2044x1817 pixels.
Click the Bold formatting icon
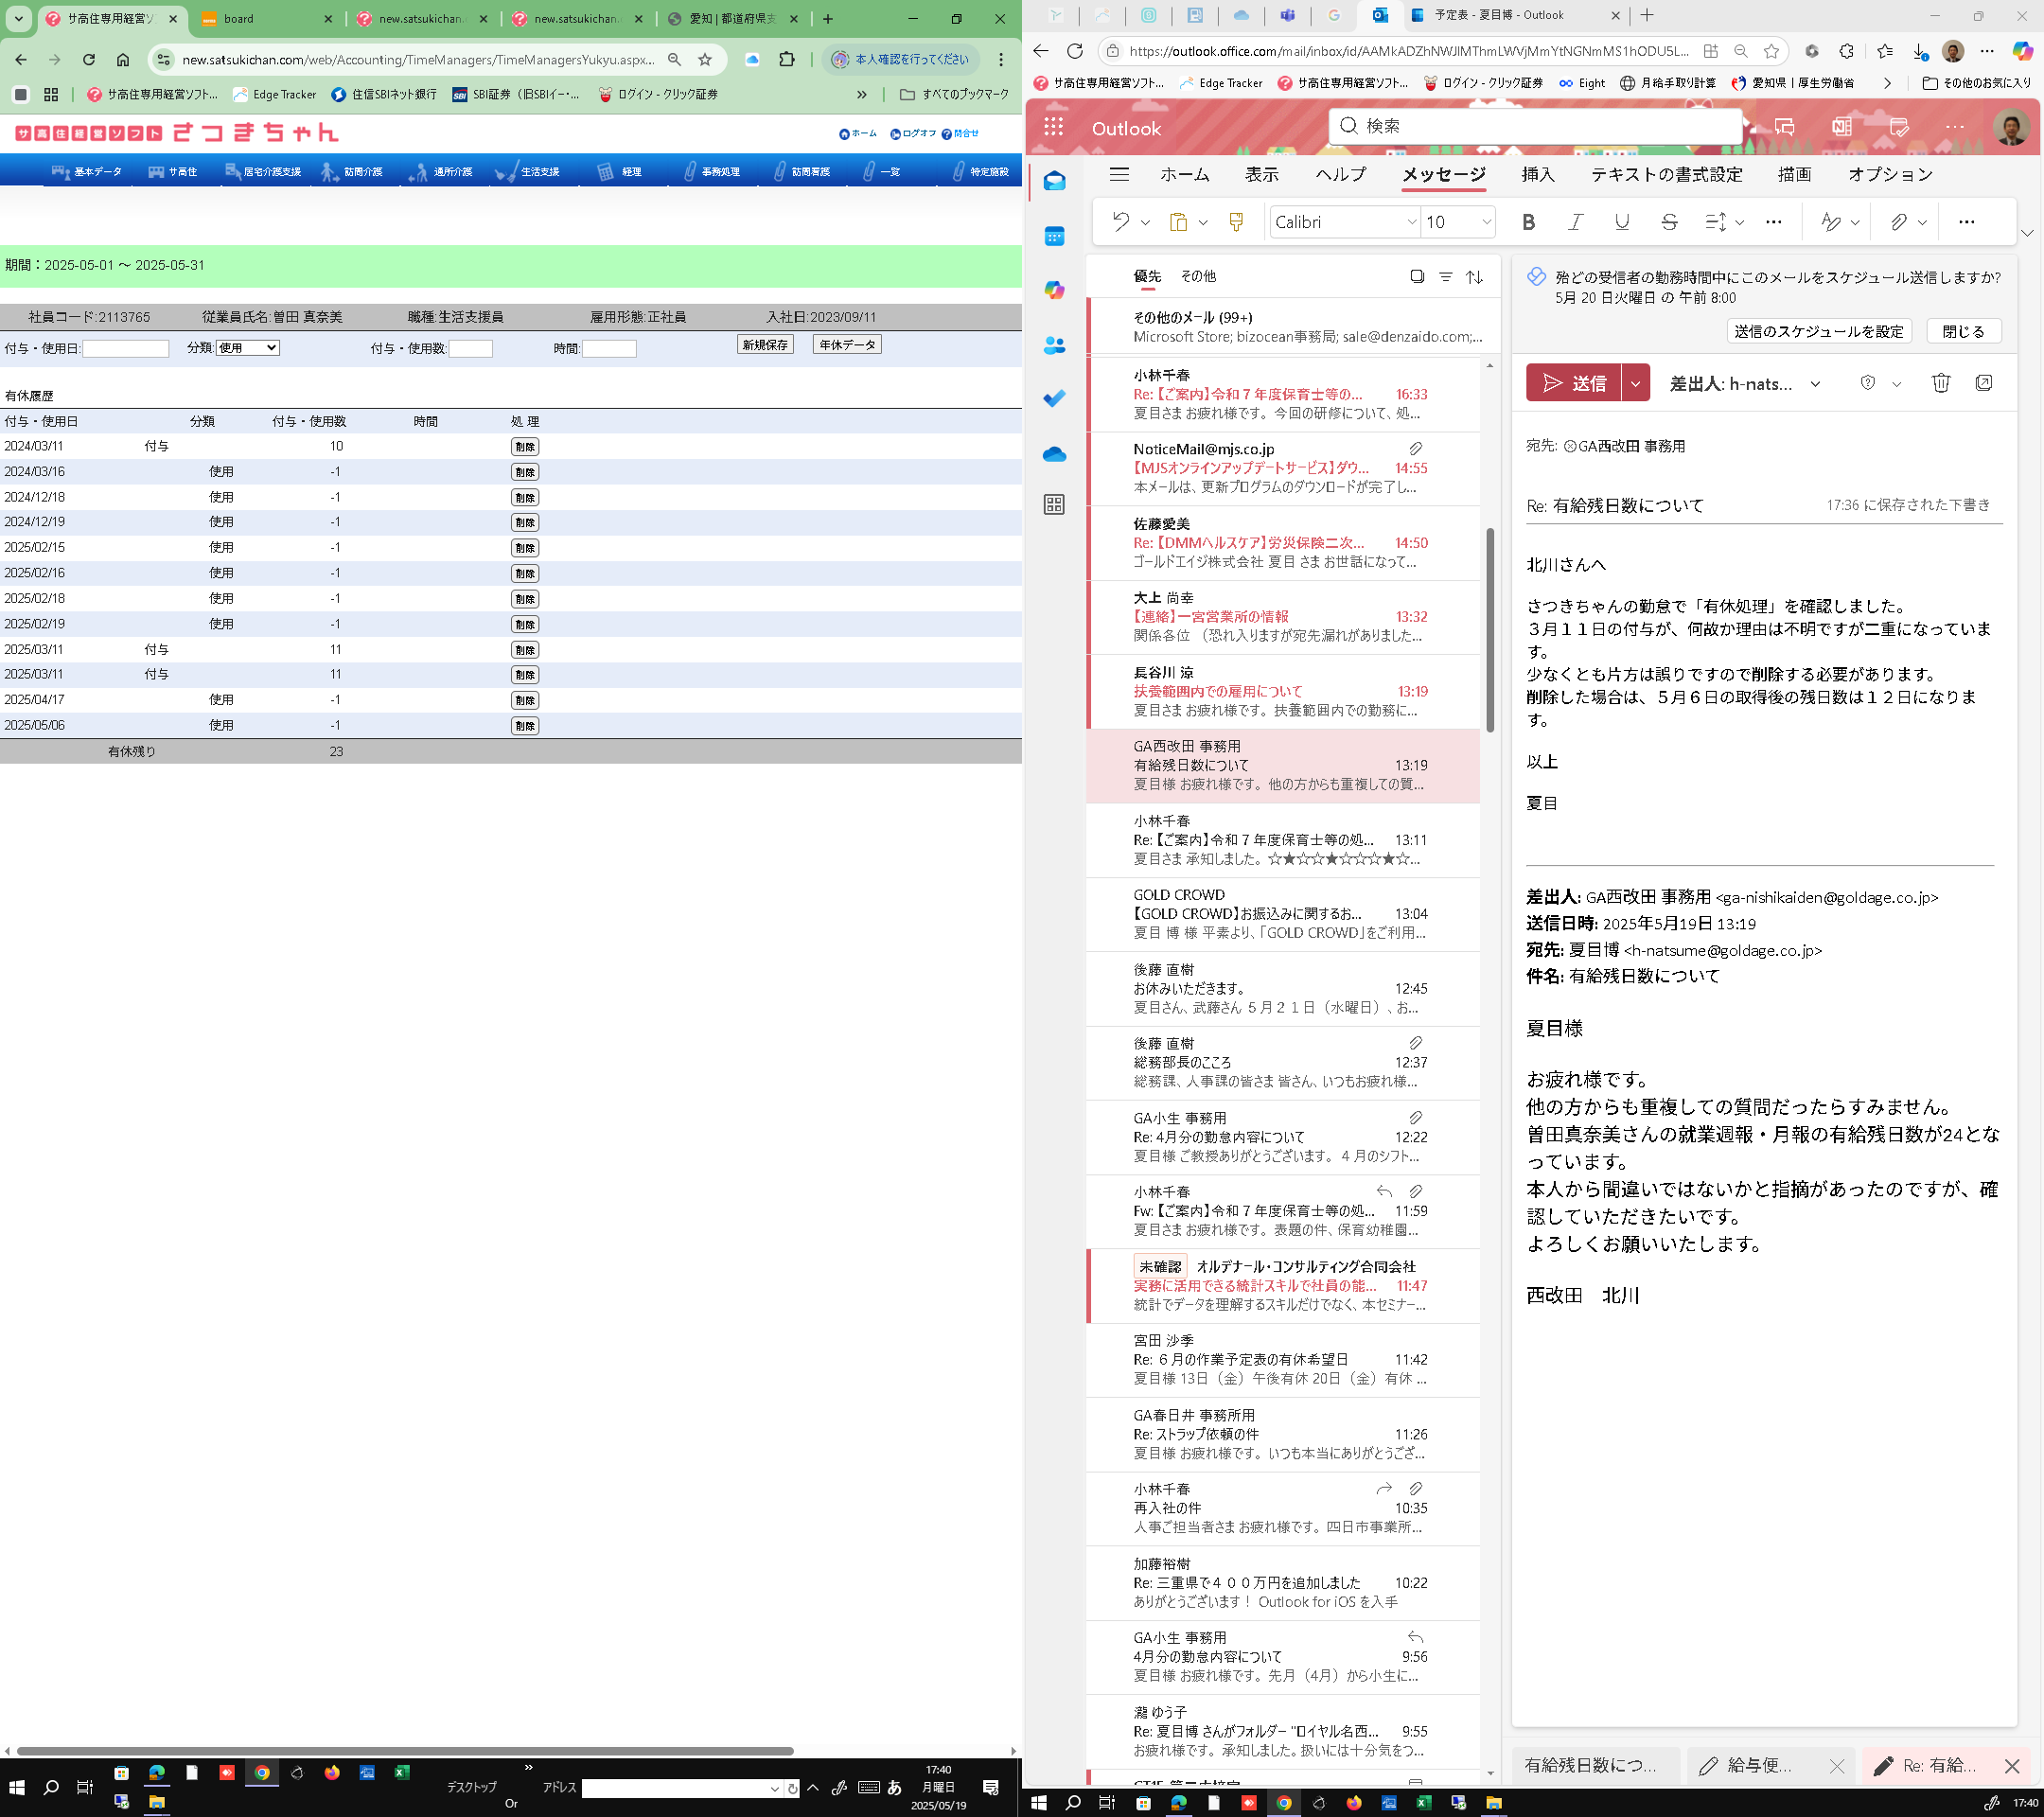click(x=1528, y=222)
